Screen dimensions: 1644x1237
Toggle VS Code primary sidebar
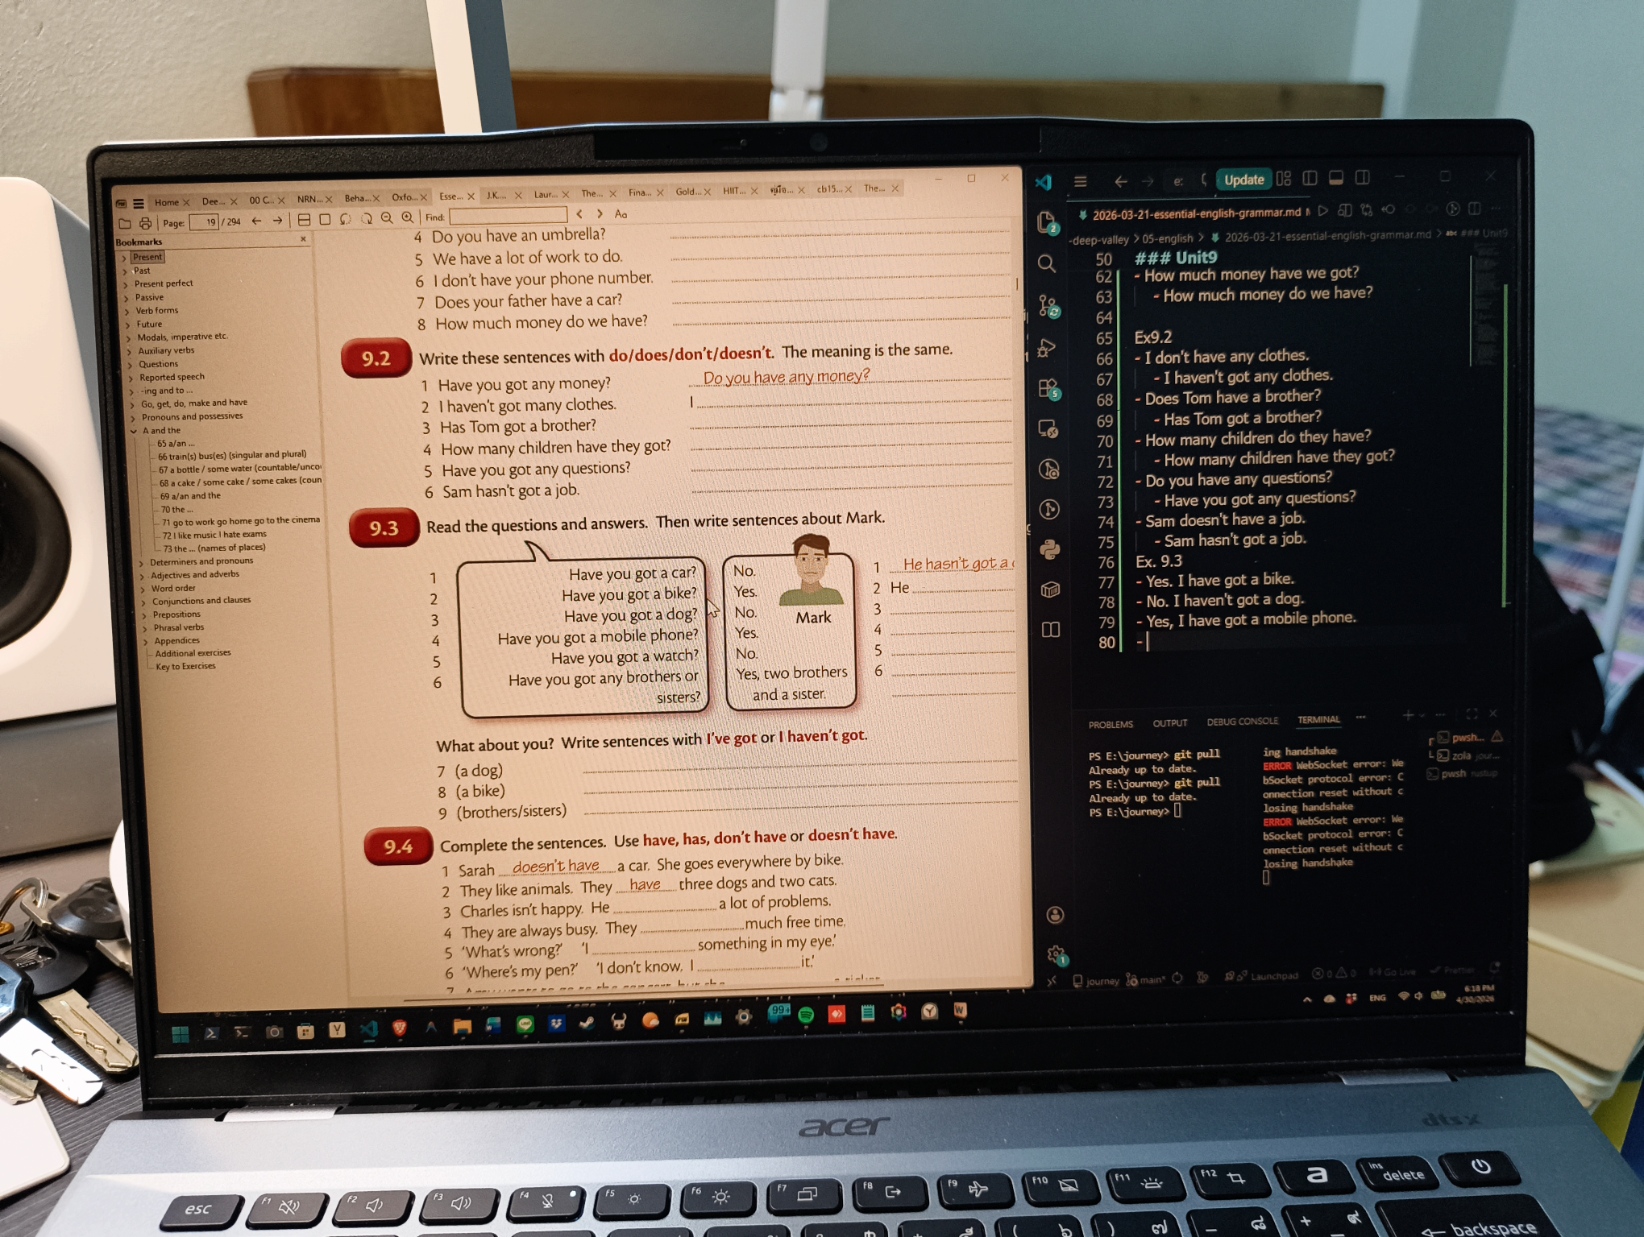[1310, 178]
